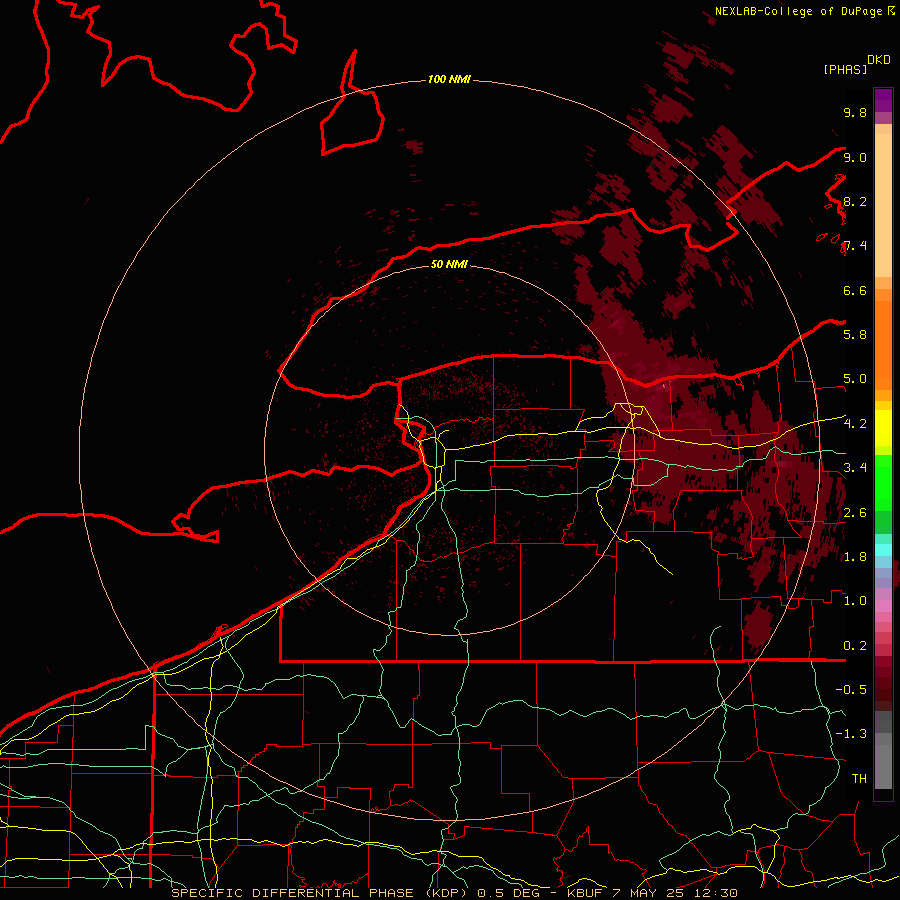Screen dimensions: 900x900
Task: Click the TH threshold label on the color scale
Action: 859,778
